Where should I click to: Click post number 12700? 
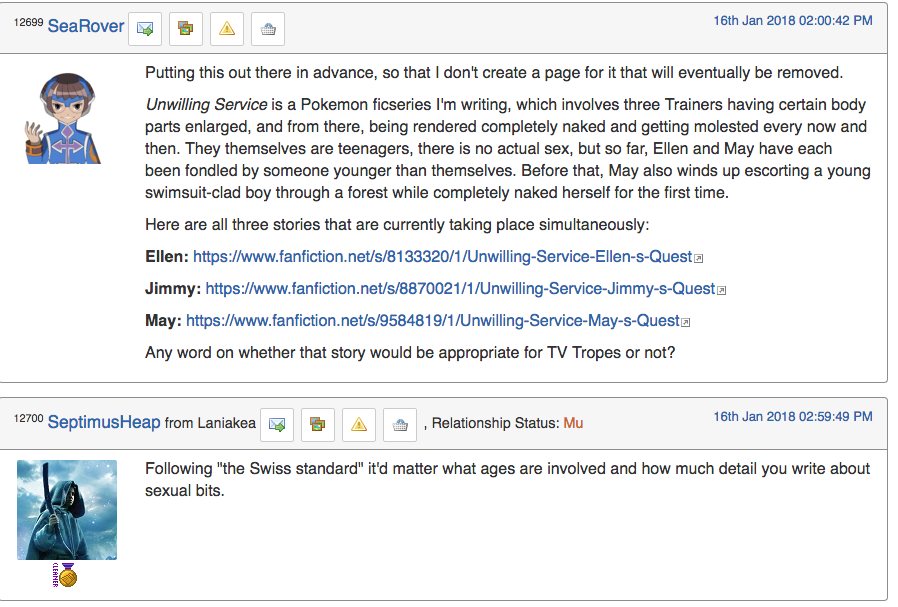click(x=29, y=419)
